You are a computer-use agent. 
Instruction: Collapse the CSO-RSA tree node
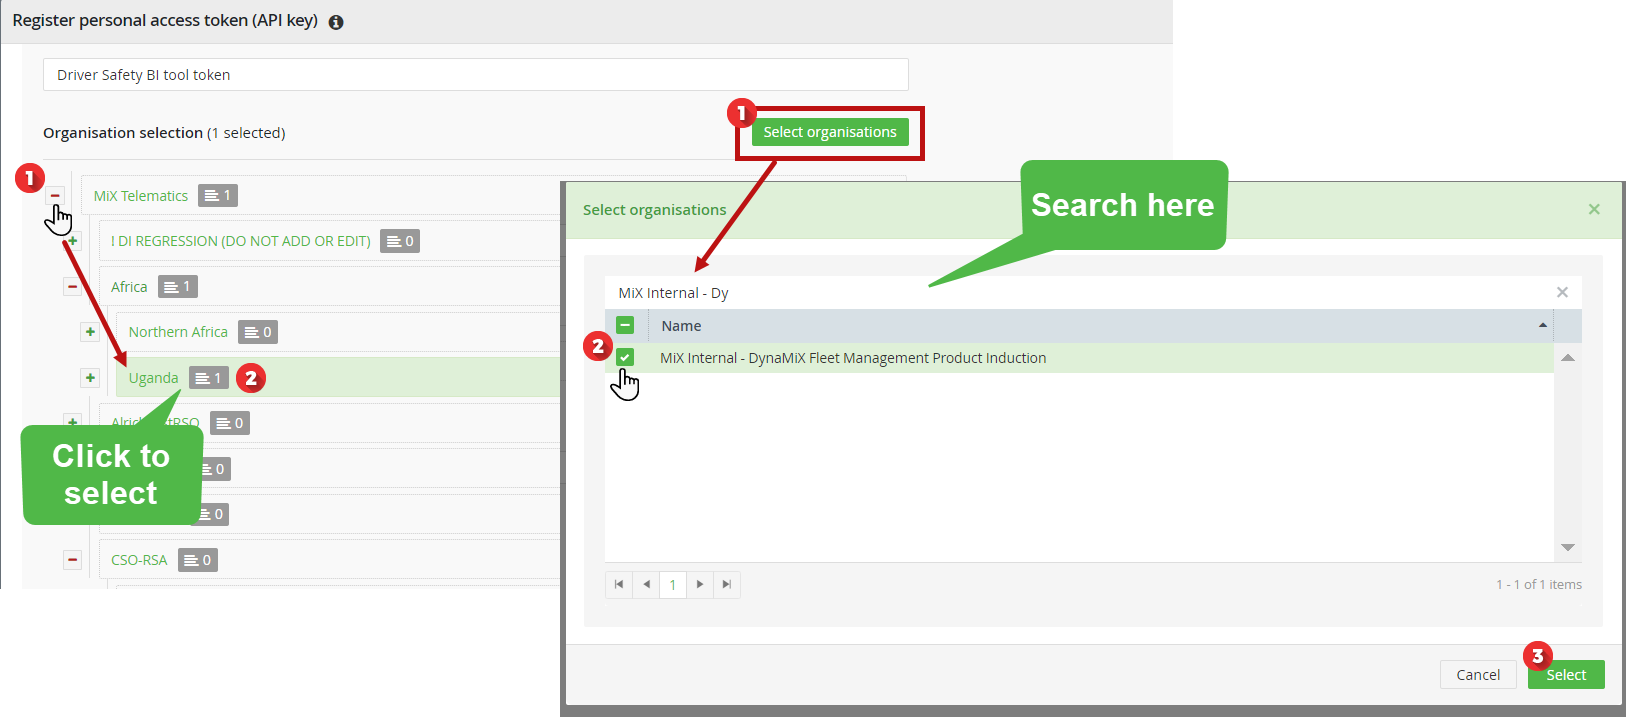click(x=72, y=560)
